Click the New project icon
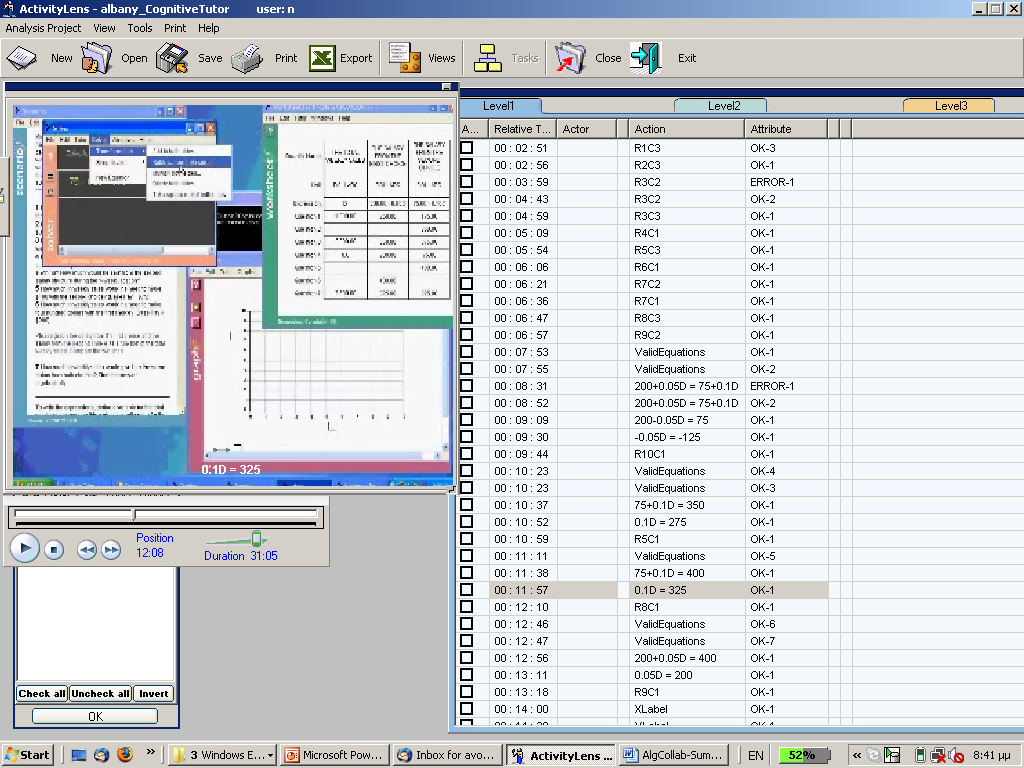The width and height of the screenshot is (1024, 768). (22, 58)
